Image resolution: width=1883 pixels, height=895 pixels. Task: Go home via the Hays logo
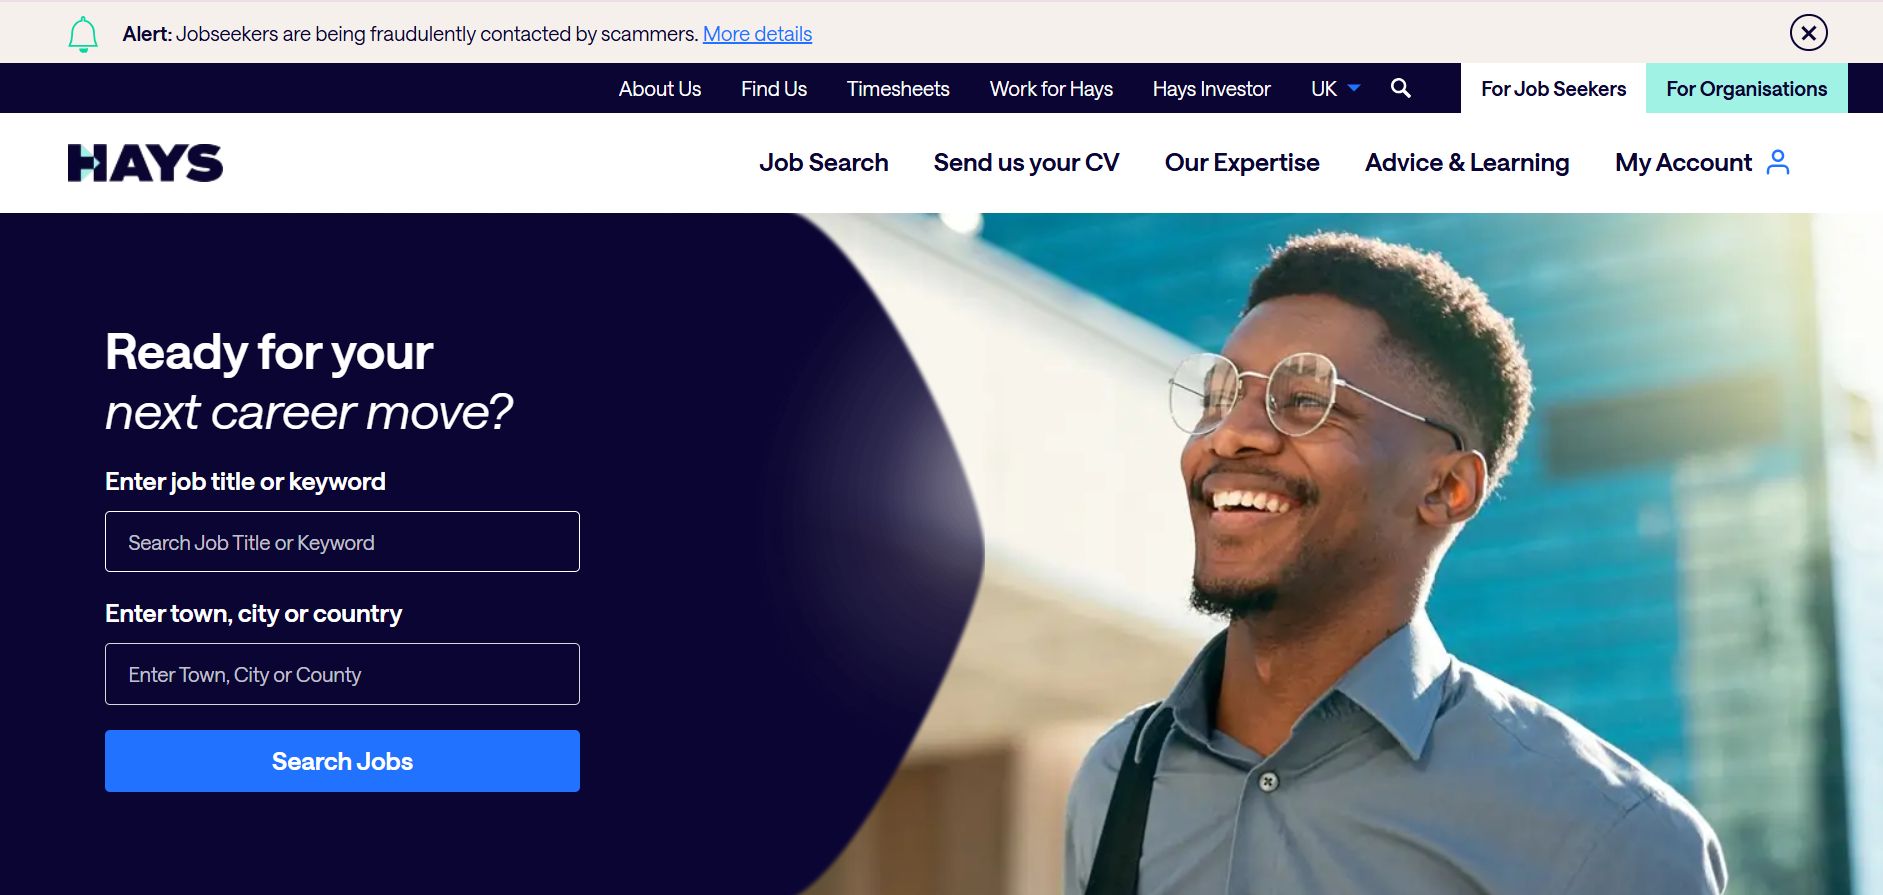(x=145, y=163)
